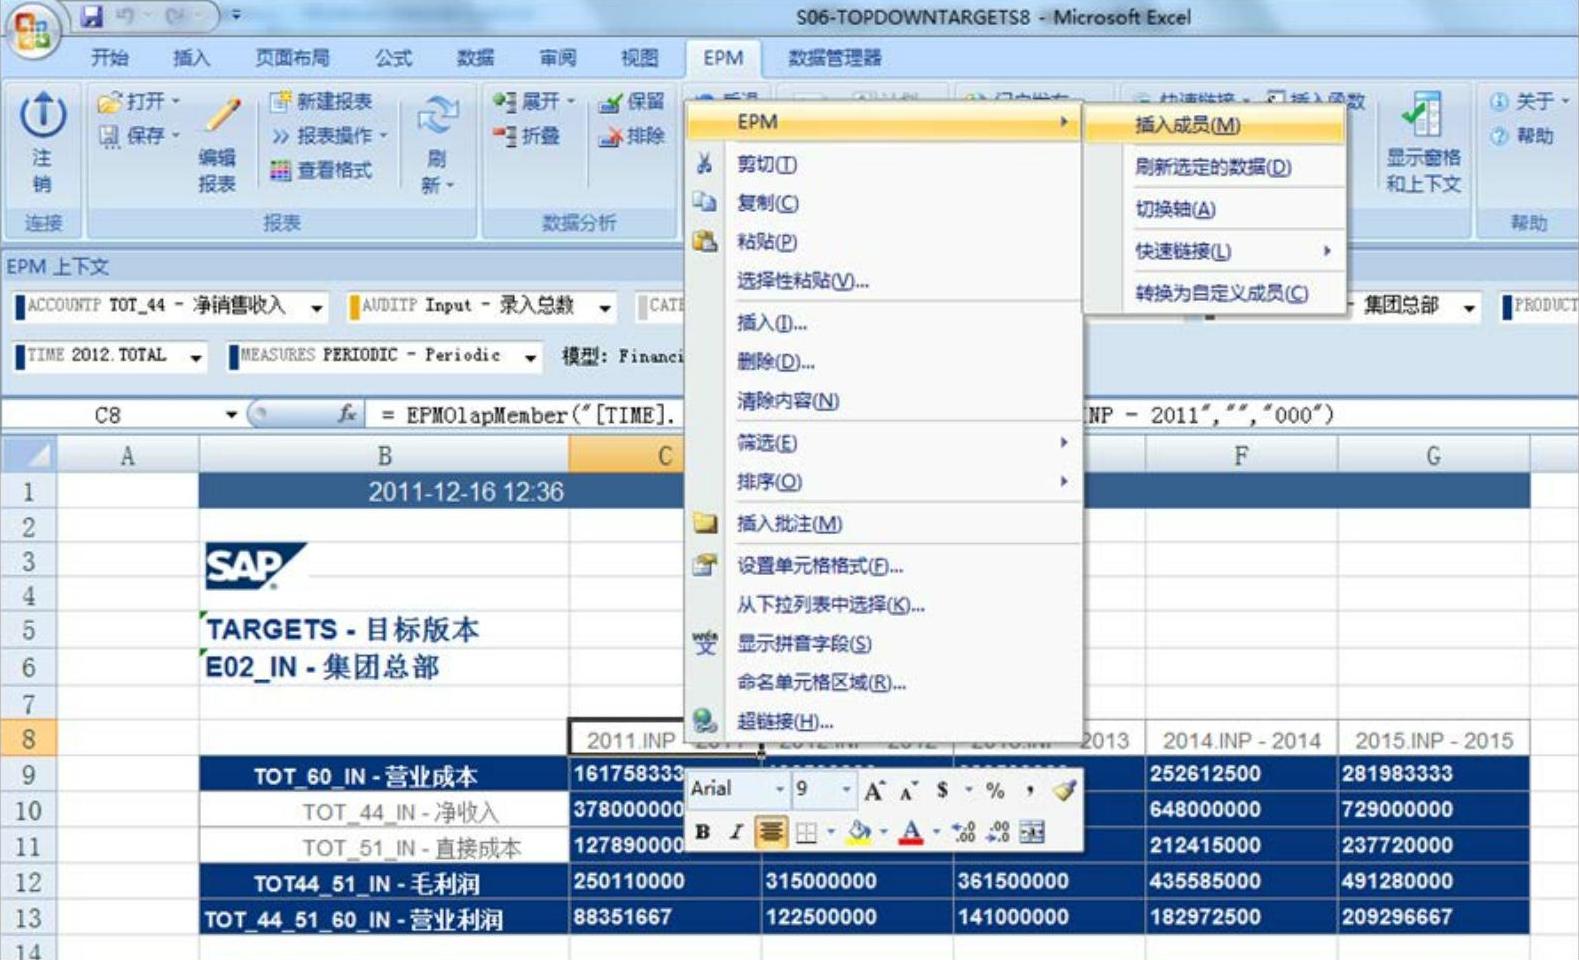Image resolution: width=1579 pixels, height=960 pixels.
Task: Click Grow Font icon in mini toolbar
Action: (x=874, y=791)
